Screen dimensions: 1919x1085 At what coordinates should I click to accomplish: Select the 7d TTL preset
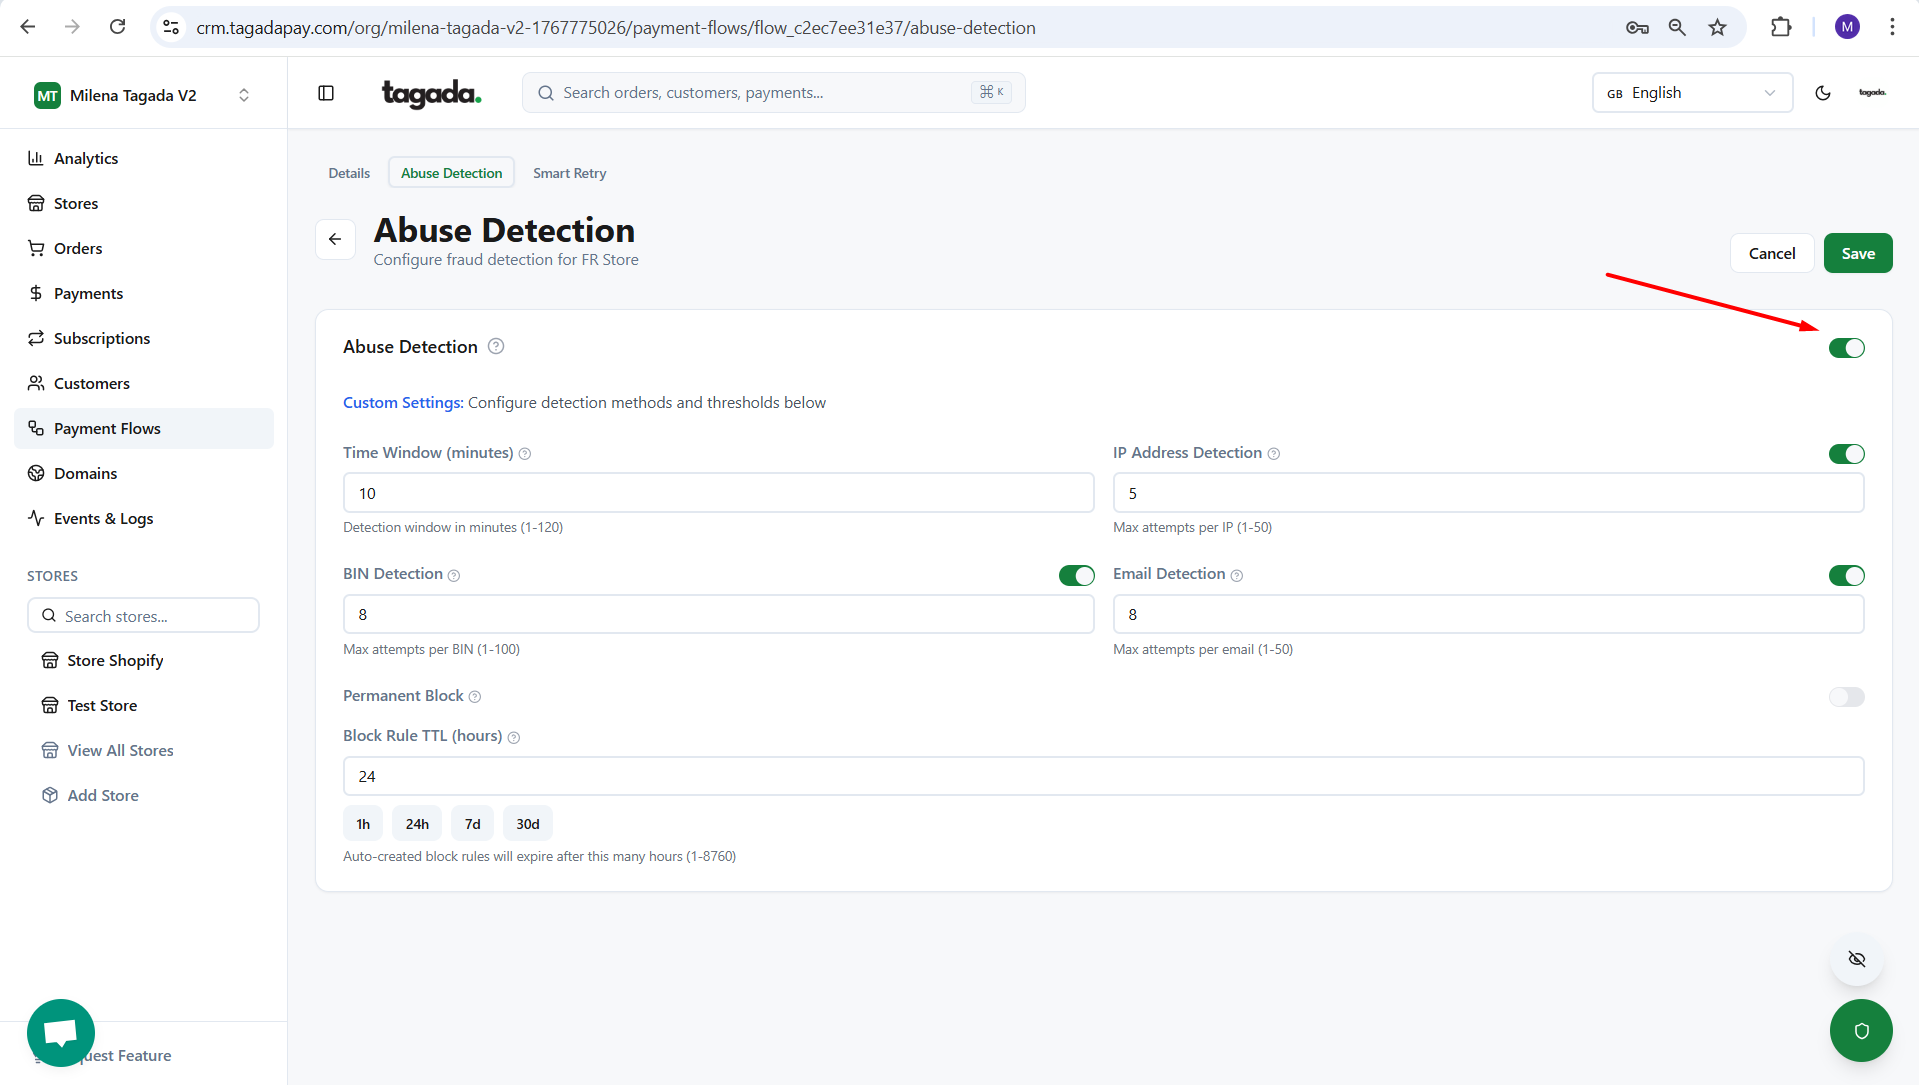pyautogui.click(x=472, y=824)
